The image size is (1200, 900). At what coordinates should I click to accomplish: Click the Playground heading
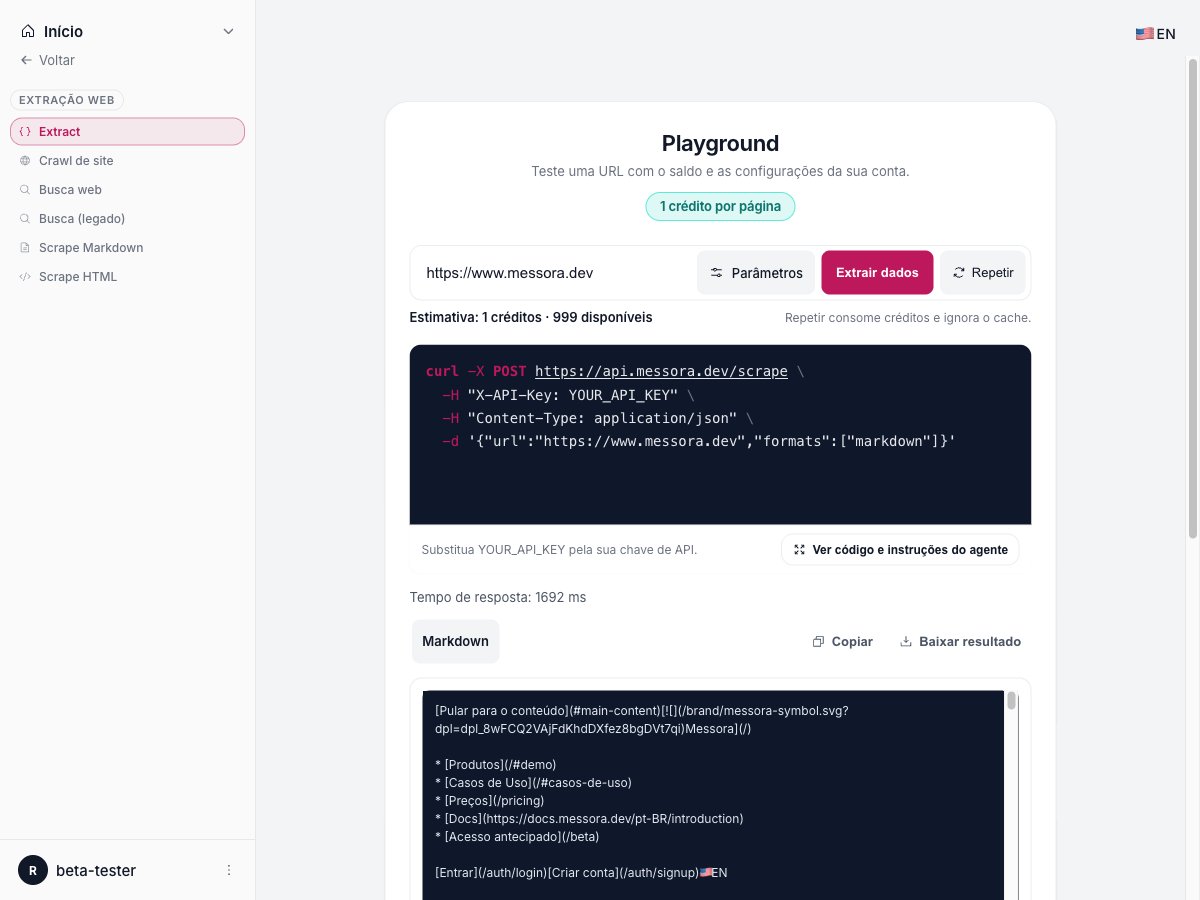pyautogui.click(x=720, y=143)
